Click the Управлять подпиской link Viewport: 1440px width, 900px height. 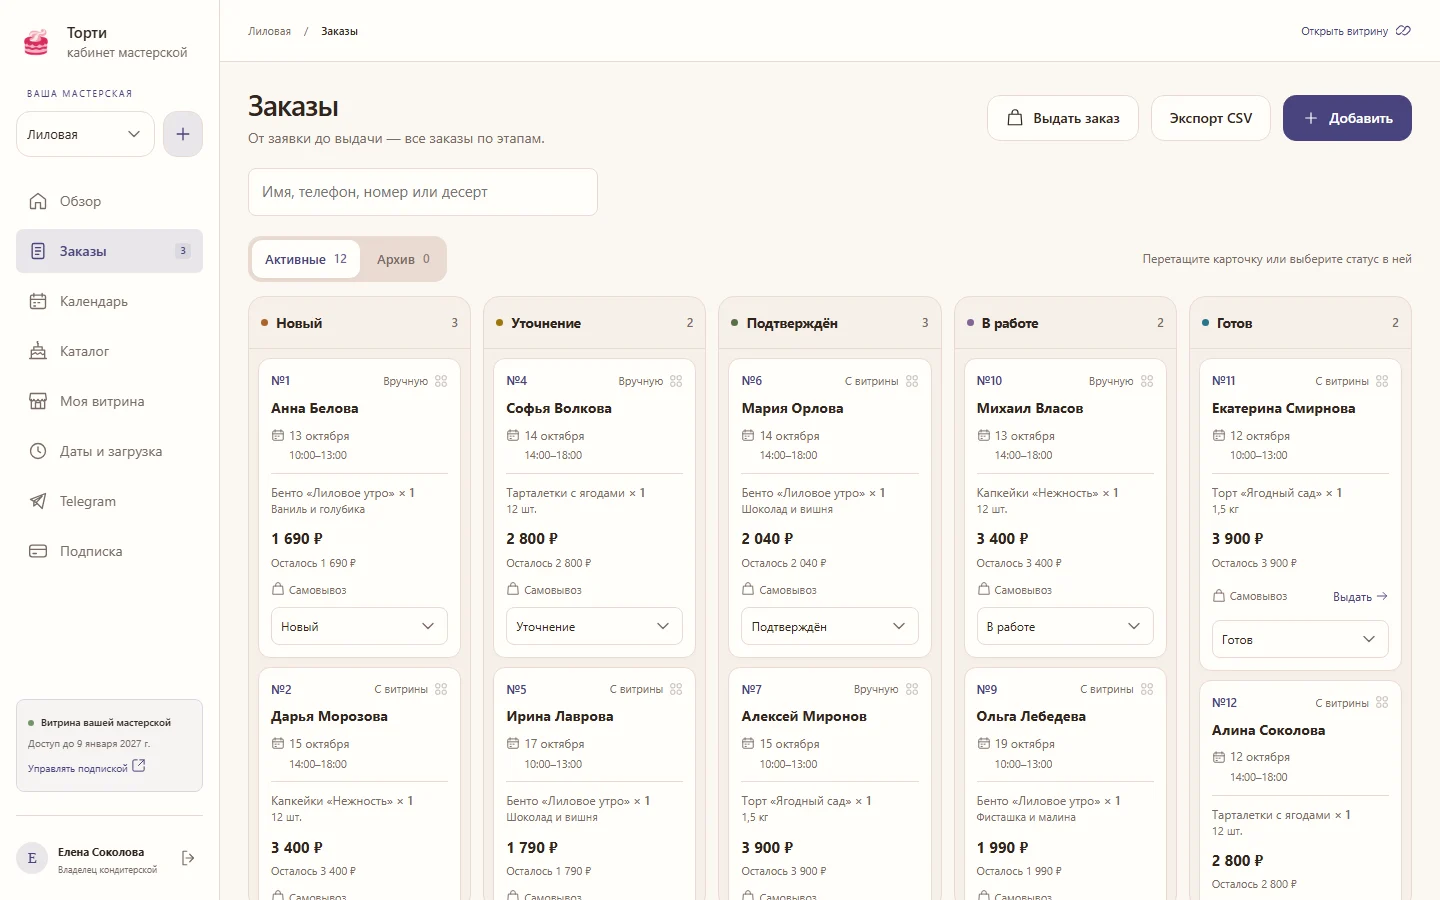(87, 767)
